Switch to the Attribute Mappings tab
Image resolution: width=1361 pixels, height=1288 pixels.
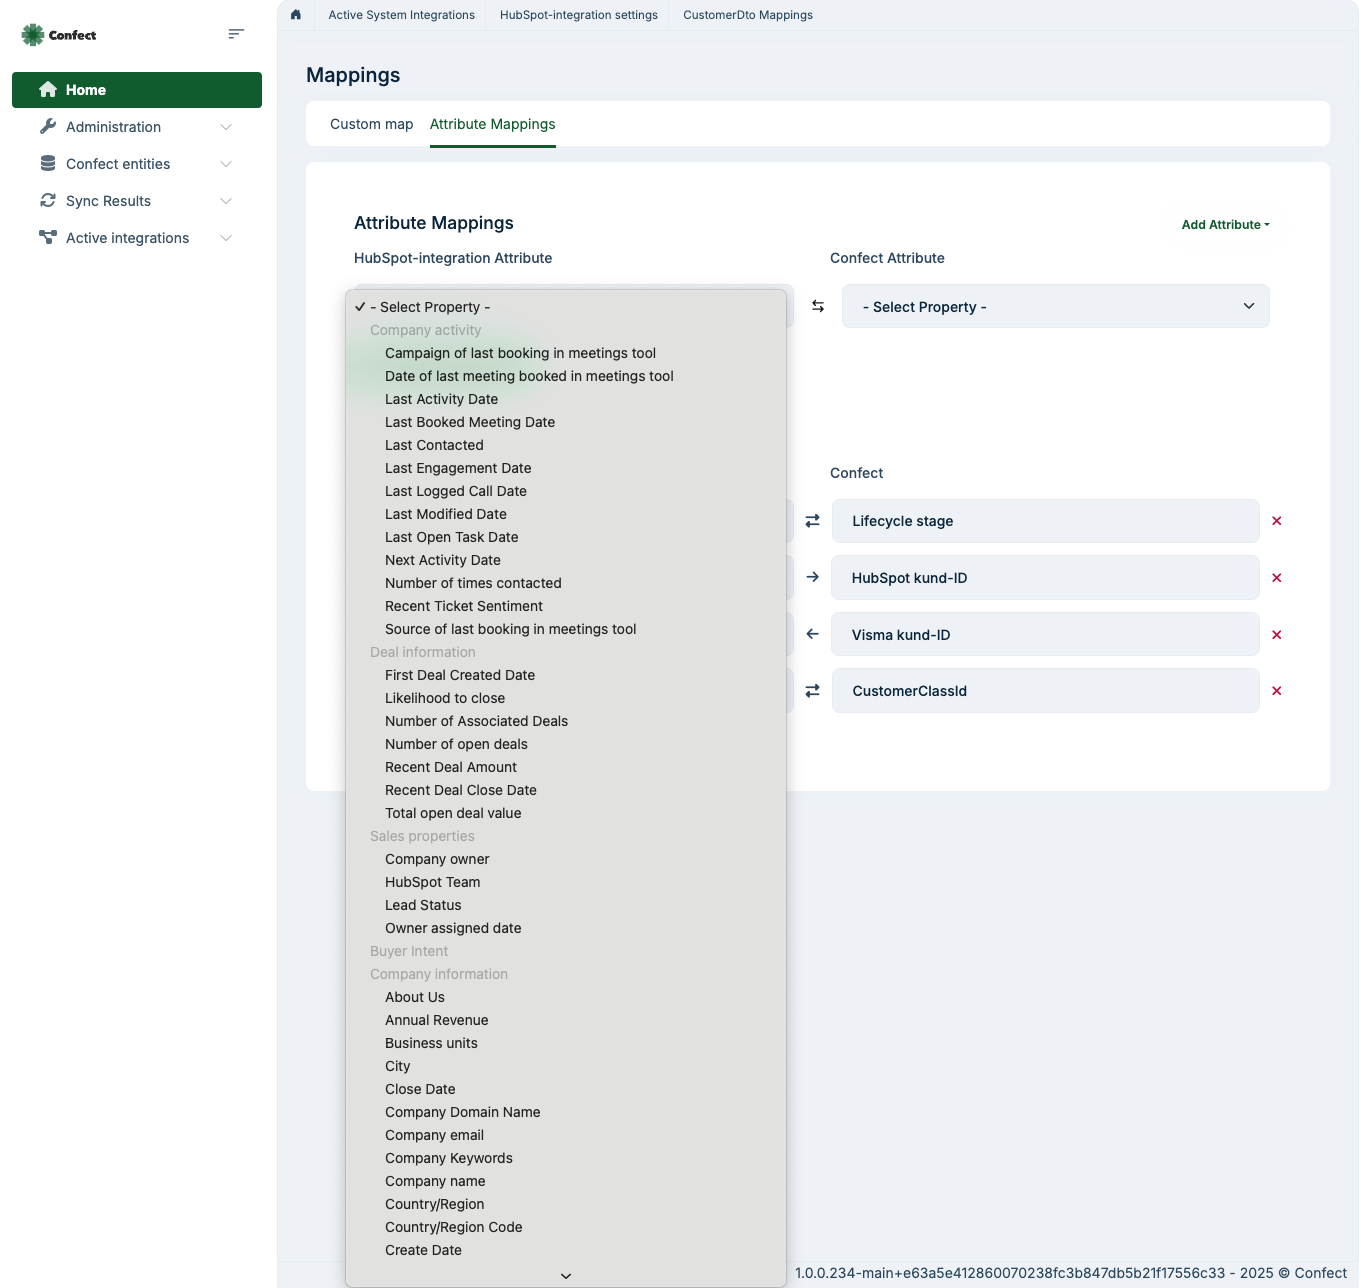(492, 124)
